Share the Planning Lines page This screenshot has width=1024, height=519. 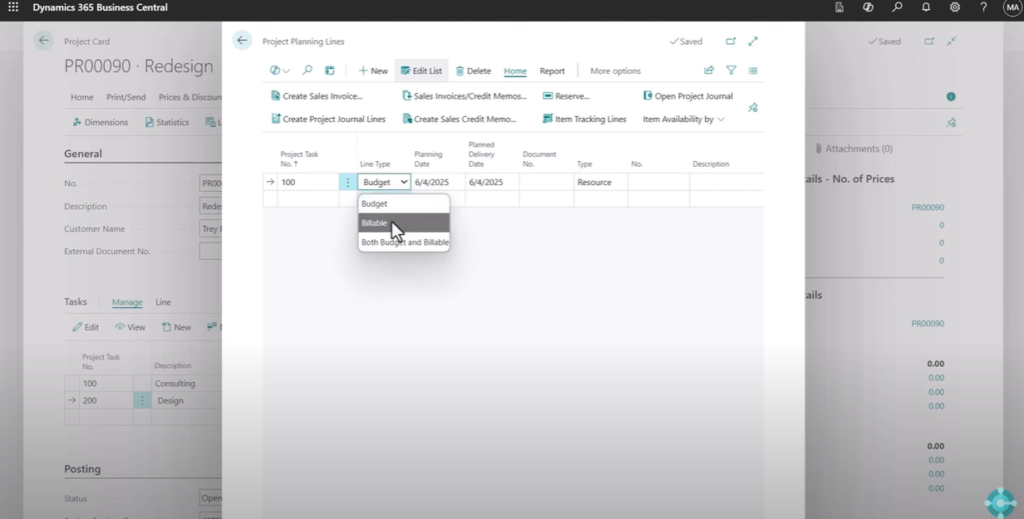(709, 71)
